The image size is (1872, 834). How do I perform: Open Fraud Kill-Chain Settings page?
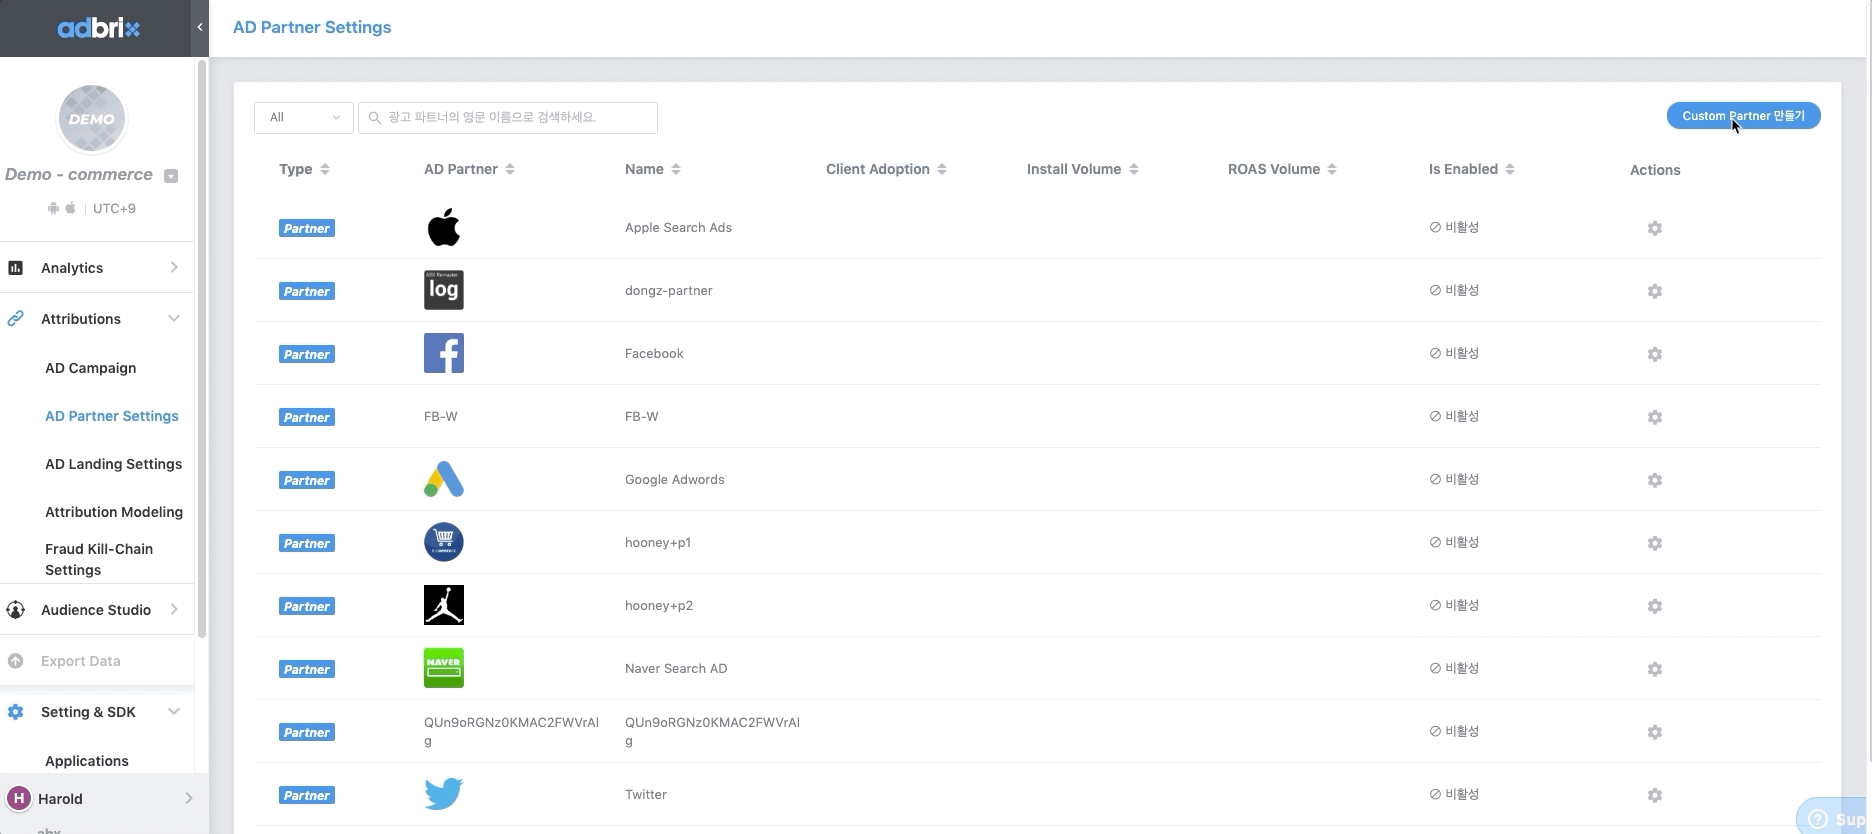pos(99,559)
